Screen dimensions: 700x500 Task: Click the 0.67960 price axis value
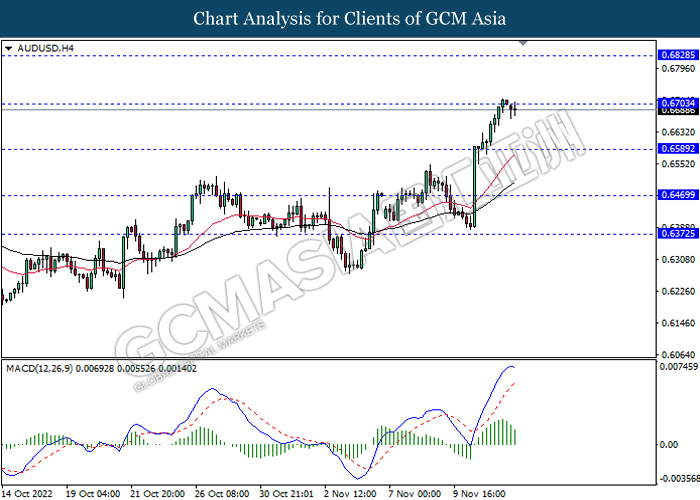[x=678, y=68]
